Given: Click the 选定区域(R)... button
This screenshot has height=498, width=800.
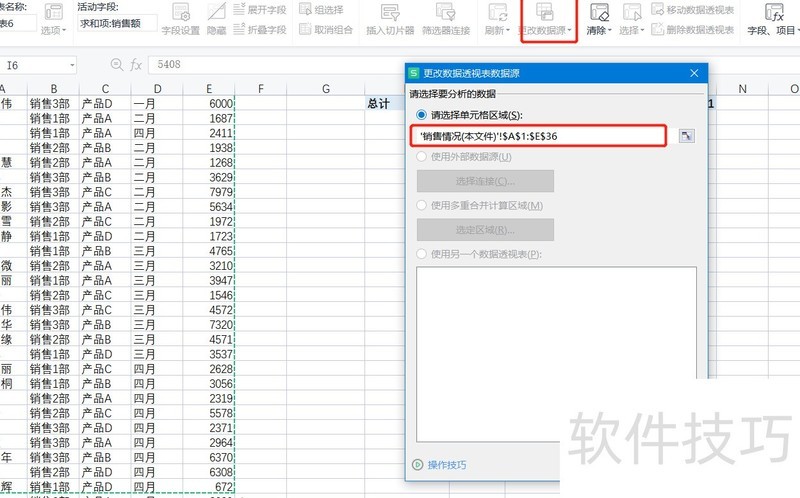Looking at the screenshot, I should (485, 230).
